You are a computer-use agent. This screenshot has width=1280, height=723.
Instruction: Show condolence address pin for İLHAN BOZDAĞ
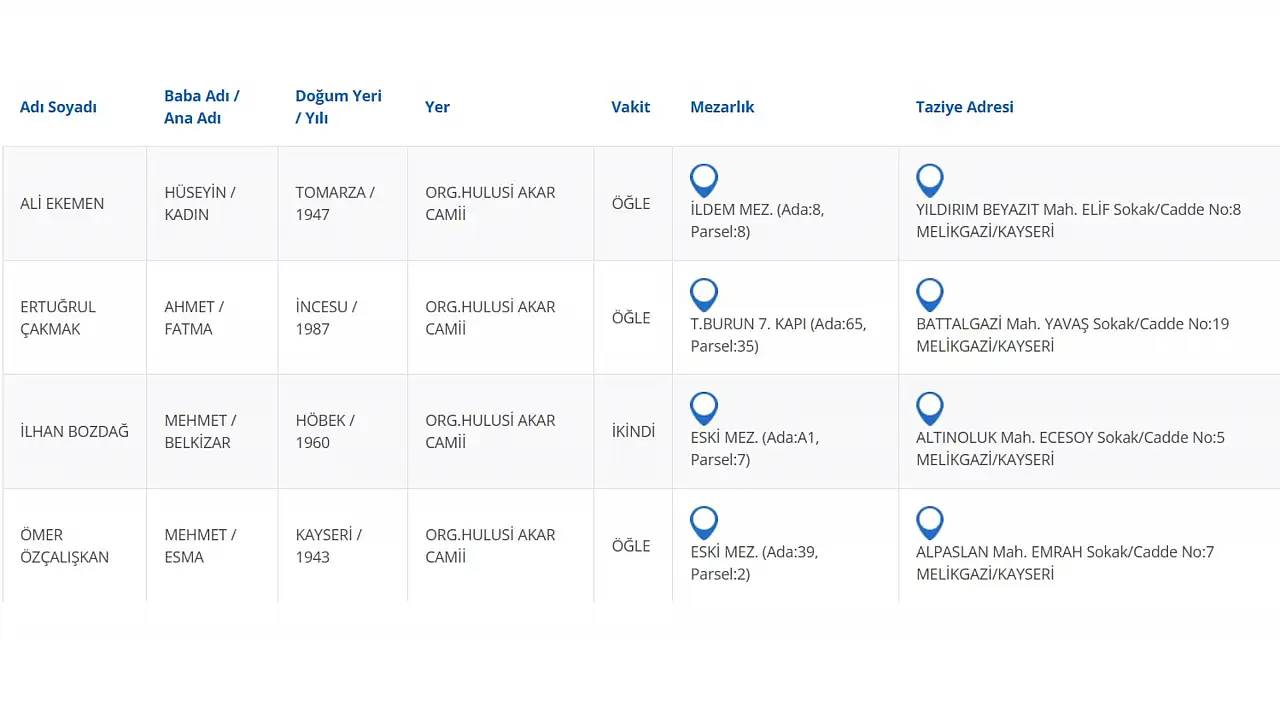pos(930,408)
